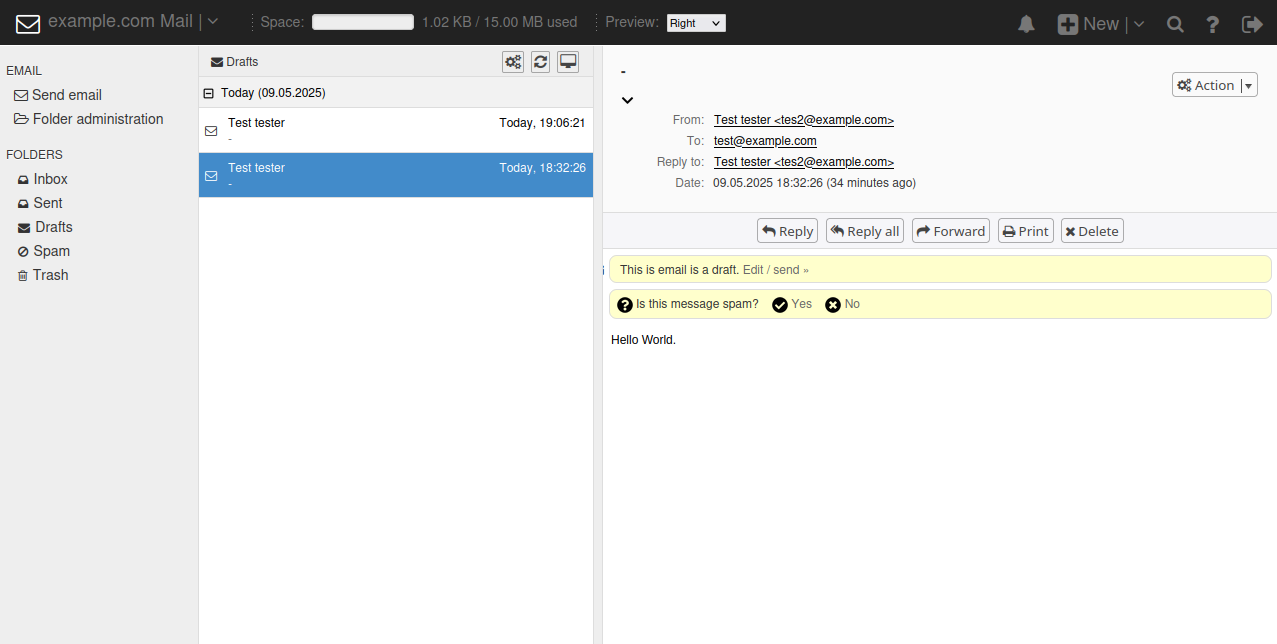Click the help question mark icon

coord(1213,24)
